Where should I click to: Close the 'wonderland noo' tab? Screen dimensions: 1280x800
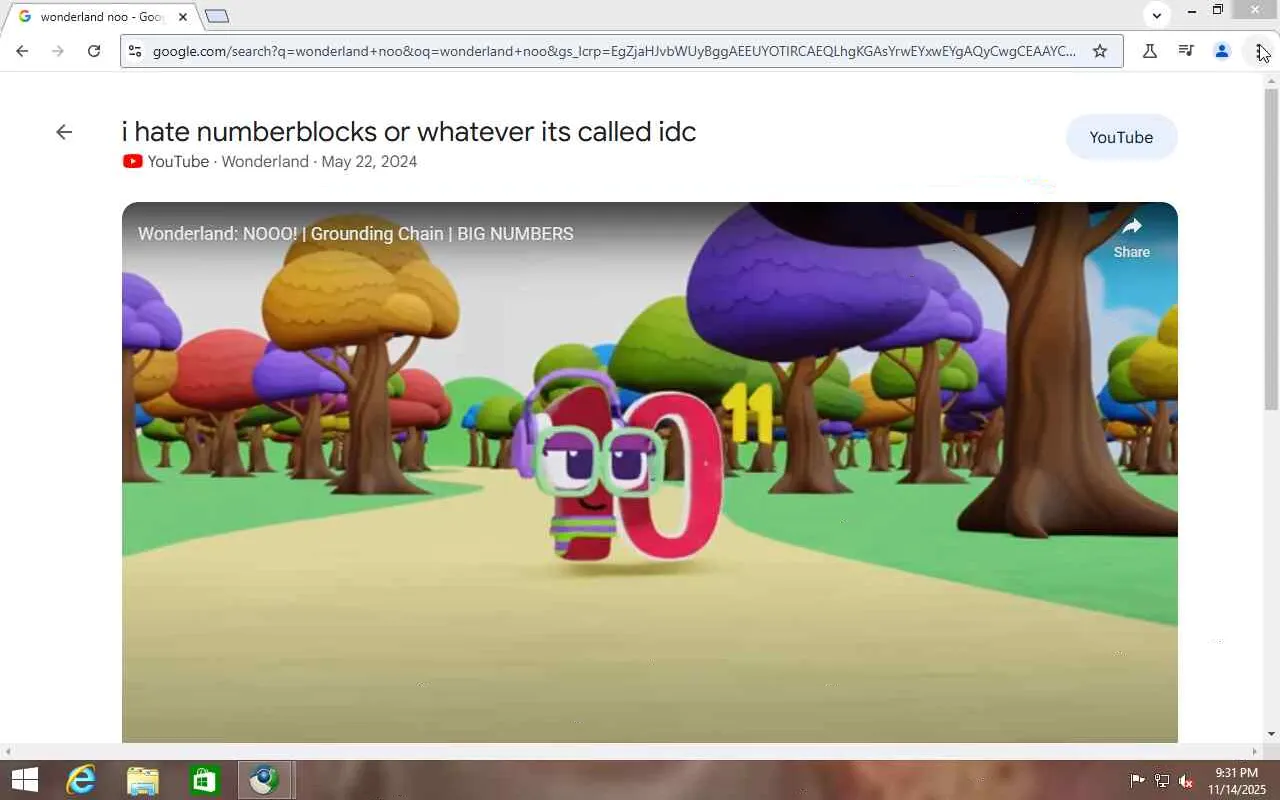pos(183,17)
